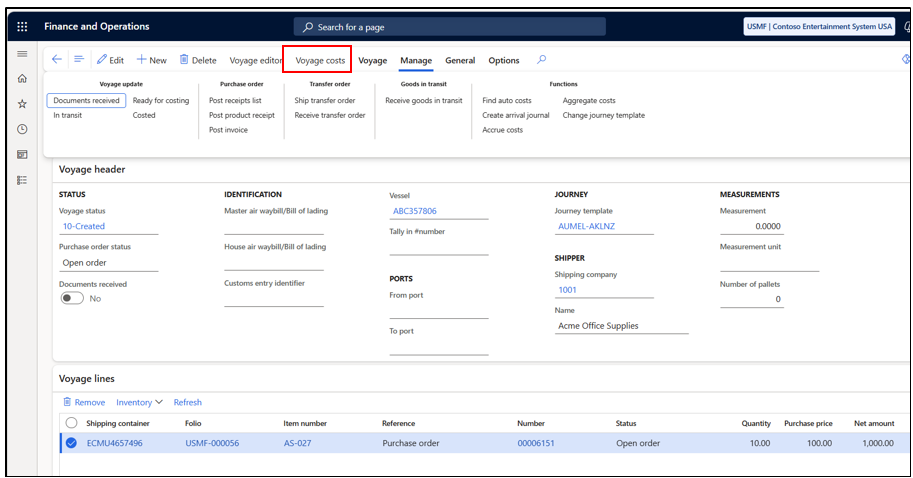Click the Customs entry identifier field
This screenshot has height=478, width=913.
[x=274, y=299]
